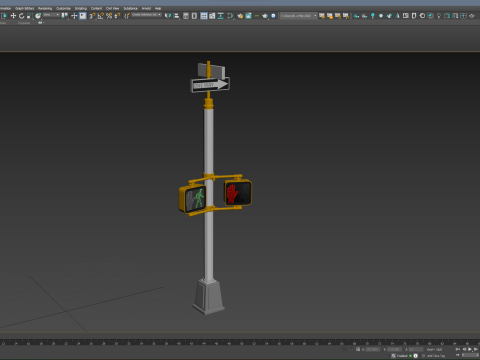Viewport: 480px width, 360px height.
Task: Toggle Scene Explorer
Action: tap(186, 16)
